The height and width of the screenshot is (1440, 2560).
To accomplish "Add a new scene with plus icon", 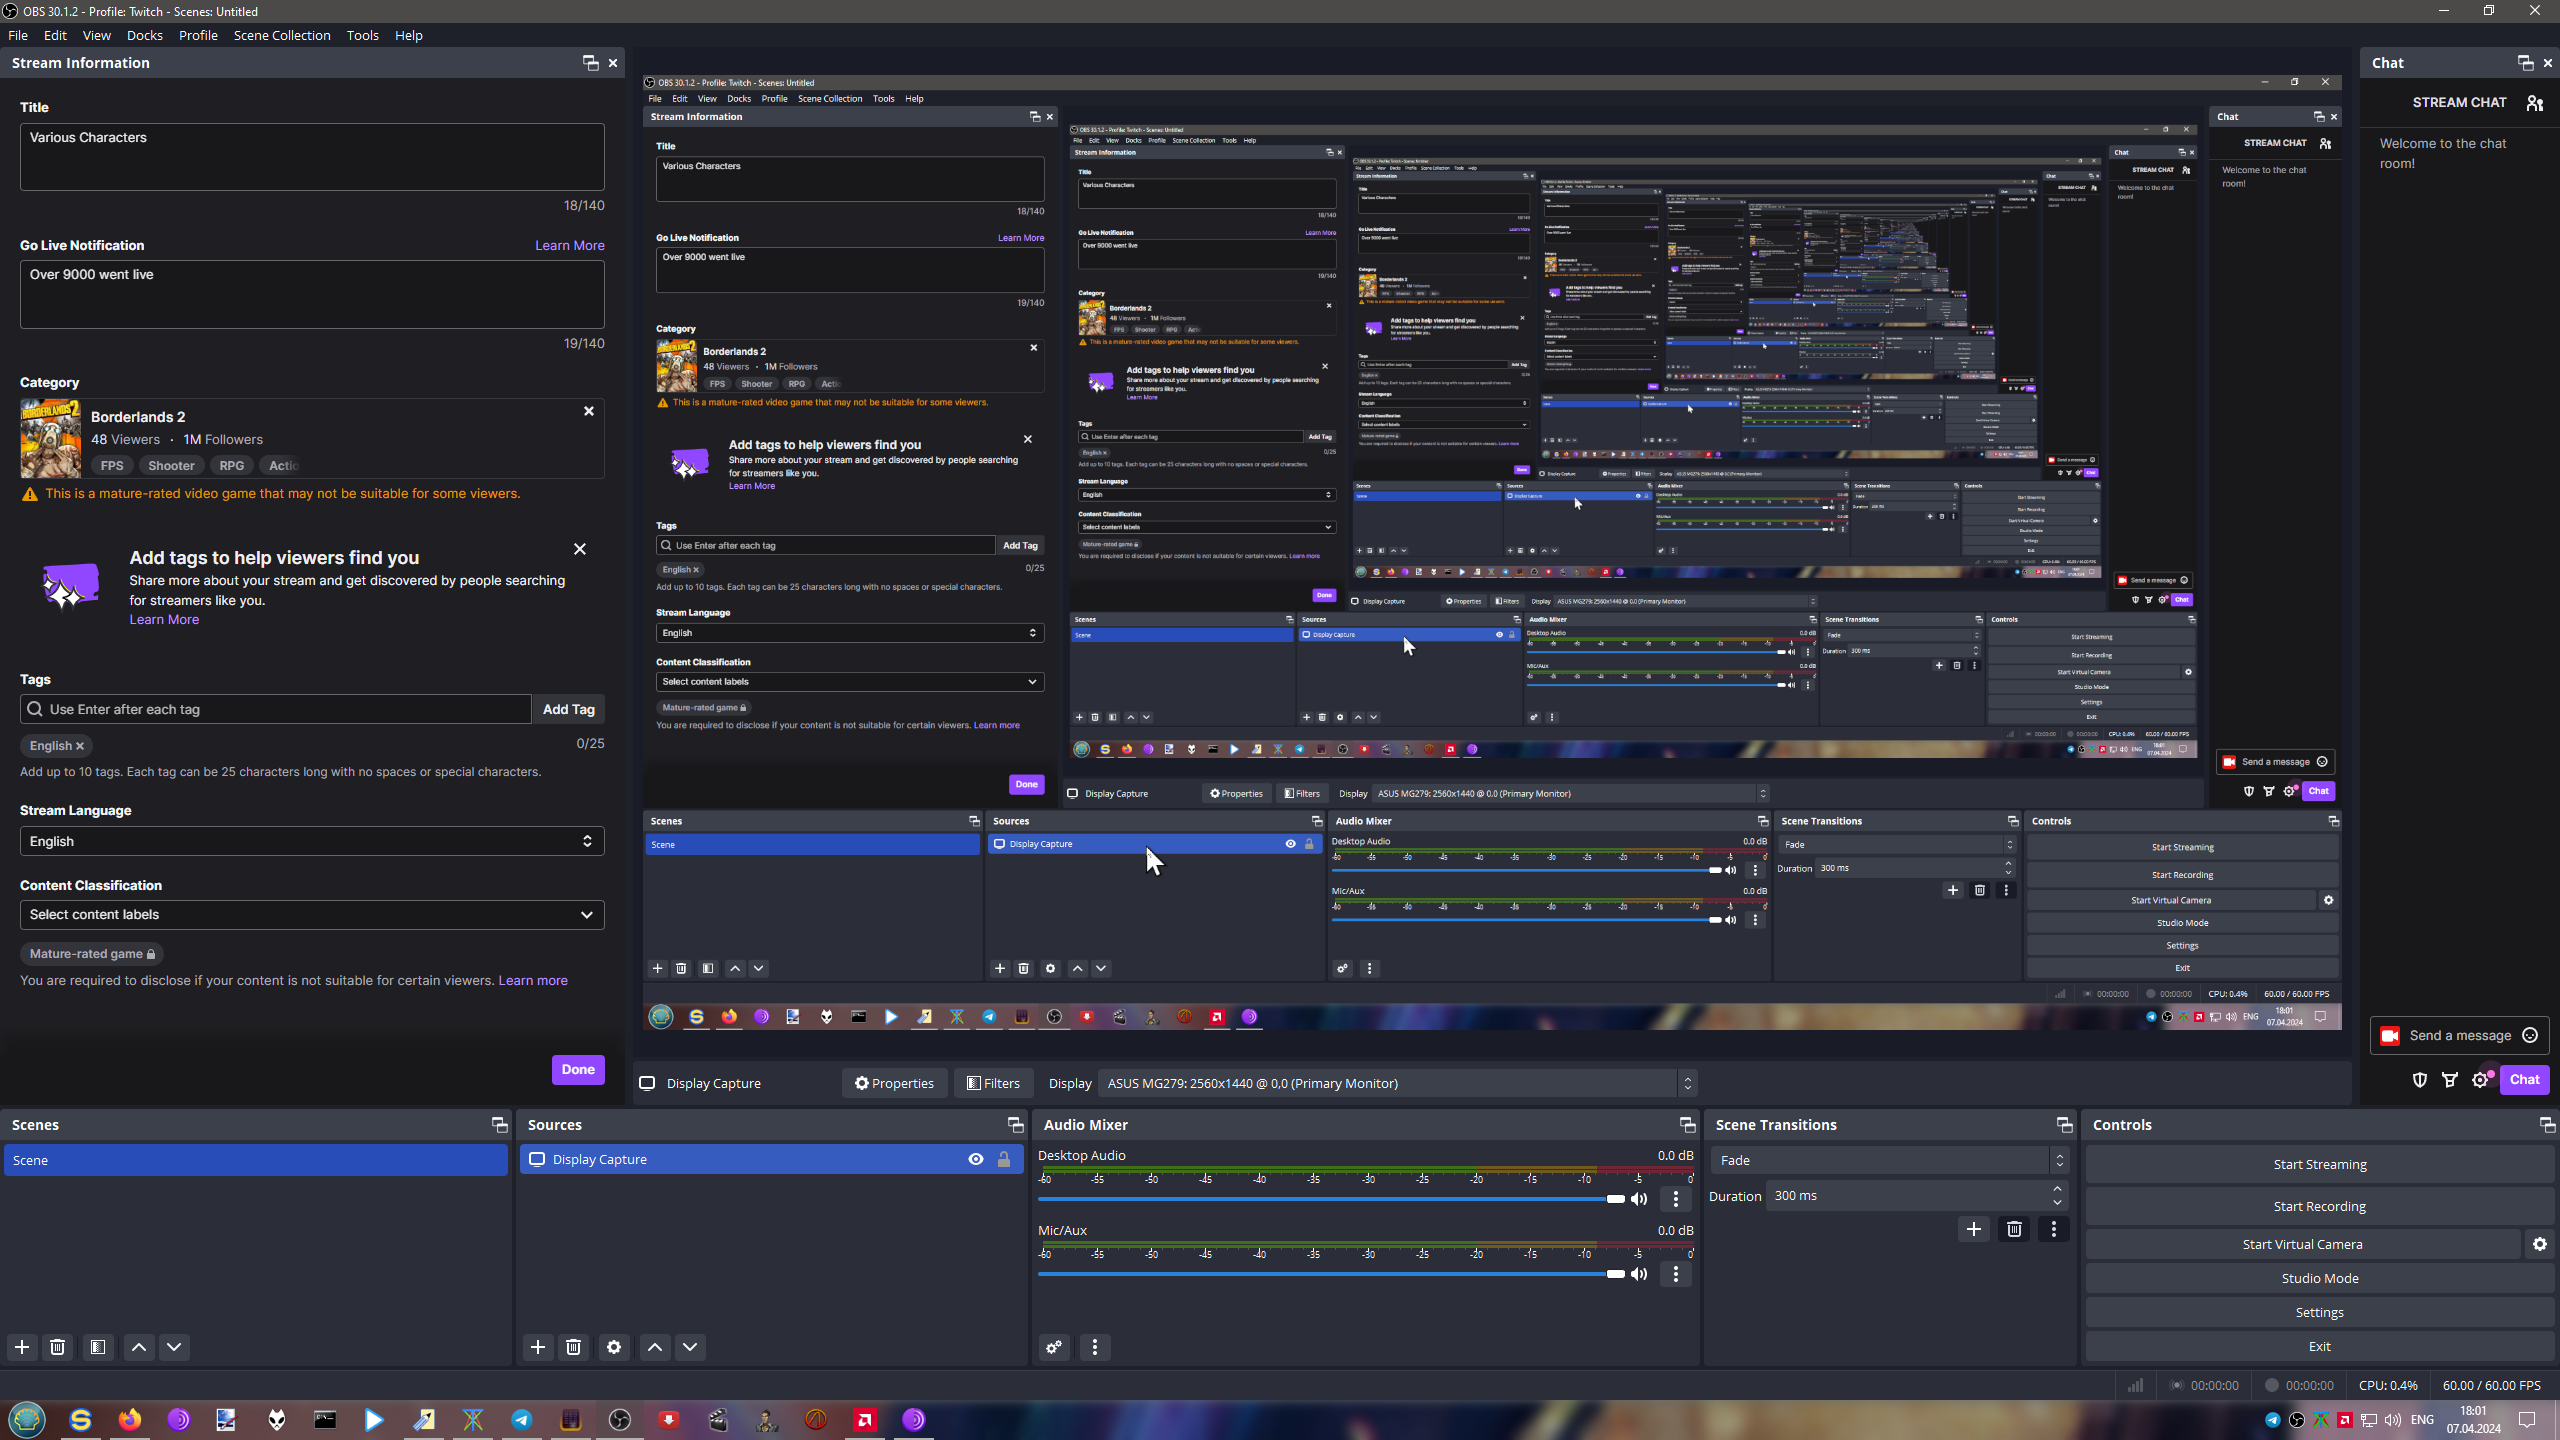I will [x=22, y=1347].
